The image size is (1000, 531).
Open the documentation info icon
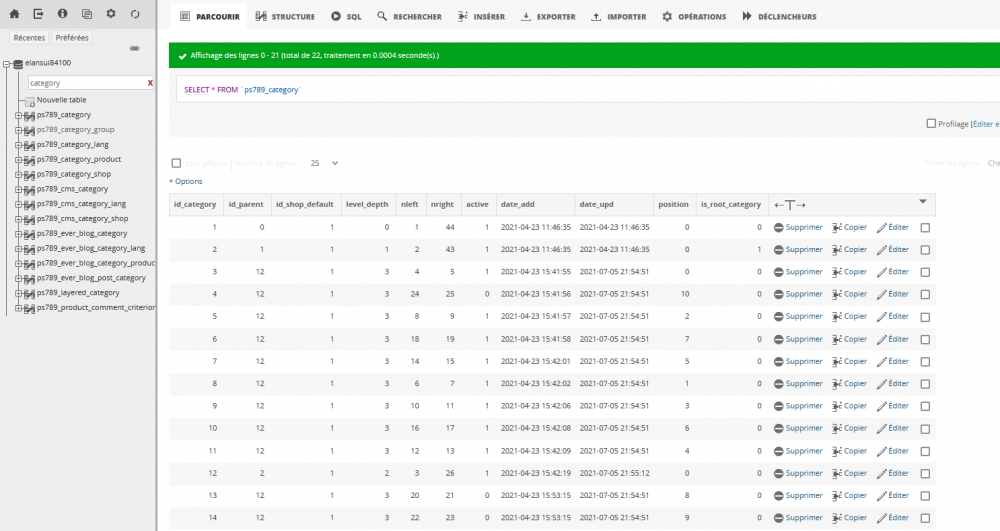(62, 14)
